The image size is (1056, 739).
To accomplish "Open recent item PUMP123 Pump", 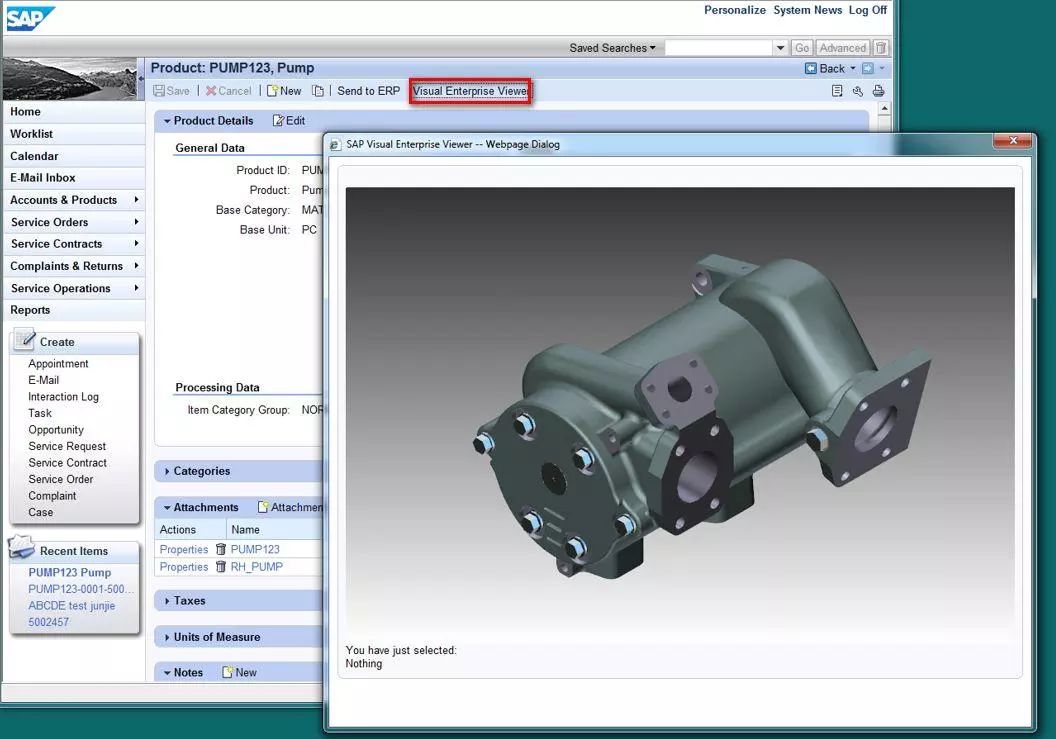I will click(x=69, y=573).
